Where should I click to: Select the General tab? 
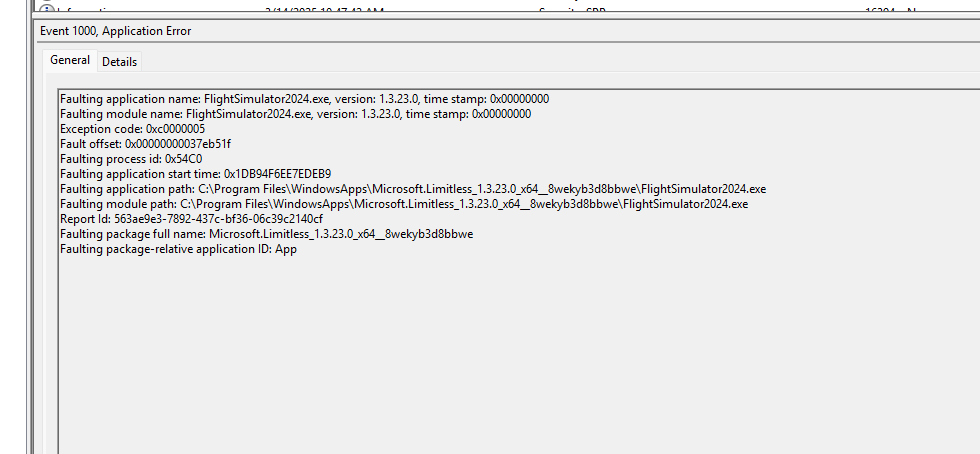point(70,61)
